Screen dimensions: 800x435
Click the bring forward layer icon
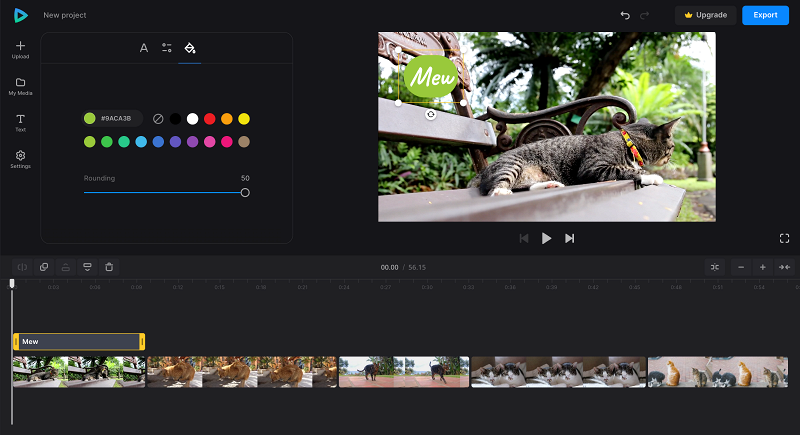tap(66, 267)
